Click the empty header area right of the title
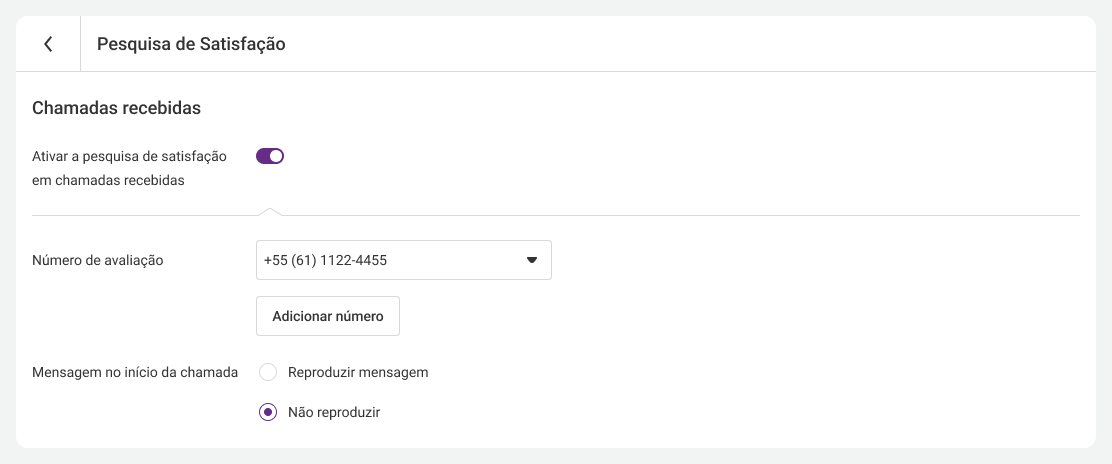This screenshot has width=1112, height=464. (x=688, y=44)
